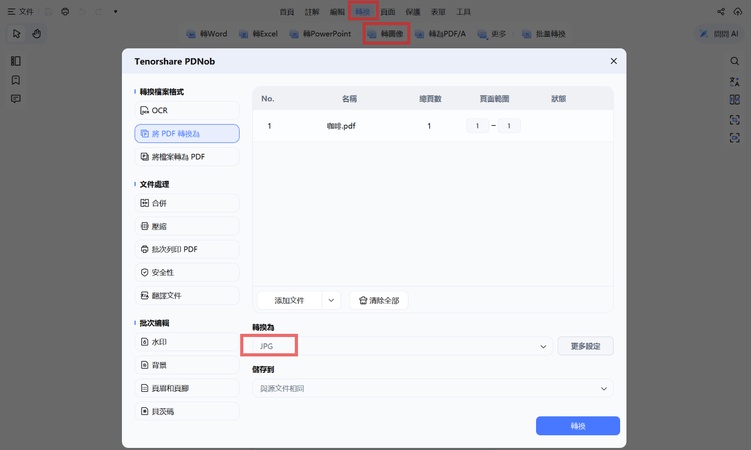Select the OCR option in the dialog
Viewport: 751px width, 450px height.
[187, 110]
